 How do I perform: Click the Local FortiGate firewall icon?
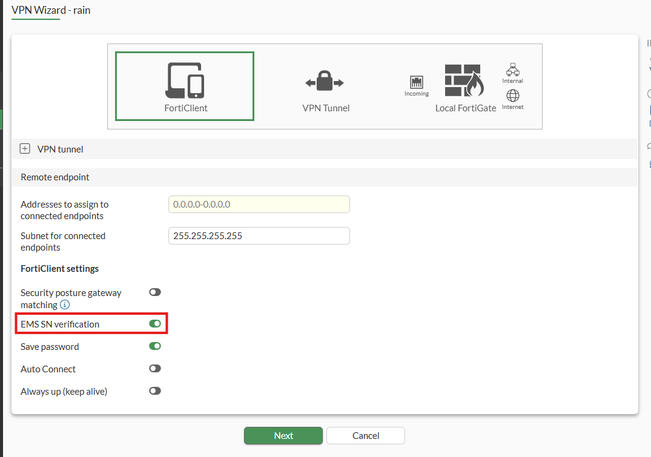[464, 80]
